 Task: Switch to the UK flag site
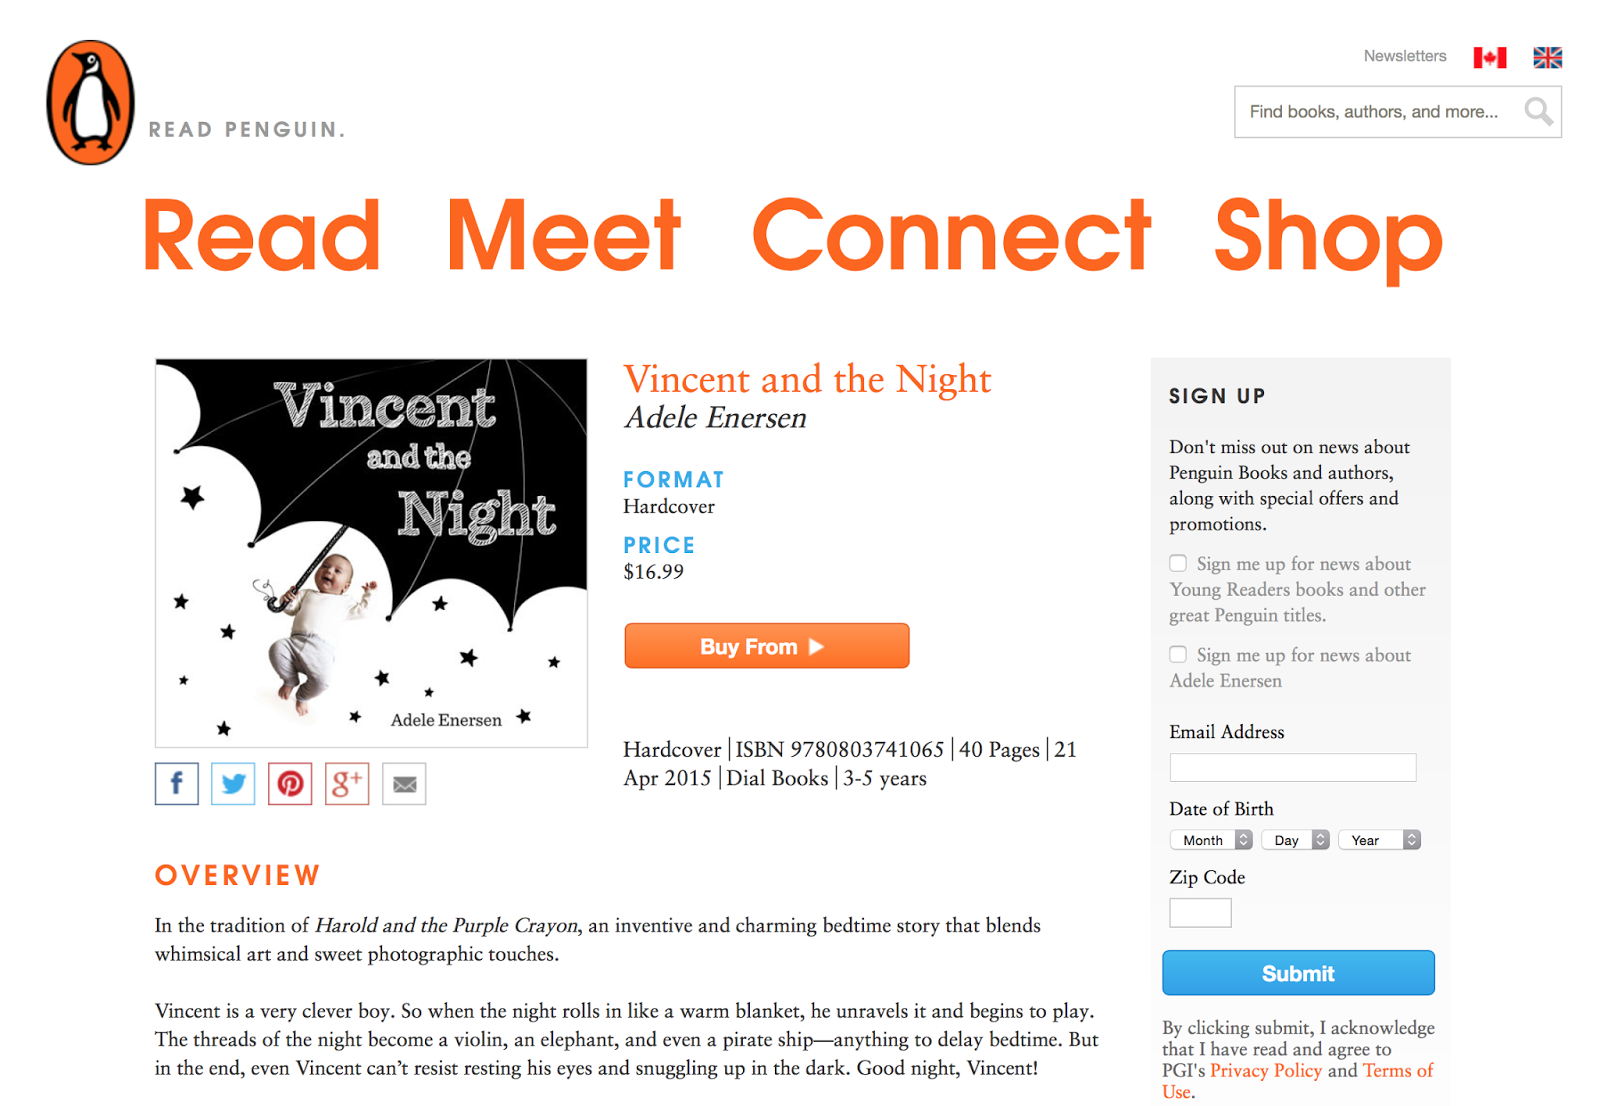point(1547,58)
